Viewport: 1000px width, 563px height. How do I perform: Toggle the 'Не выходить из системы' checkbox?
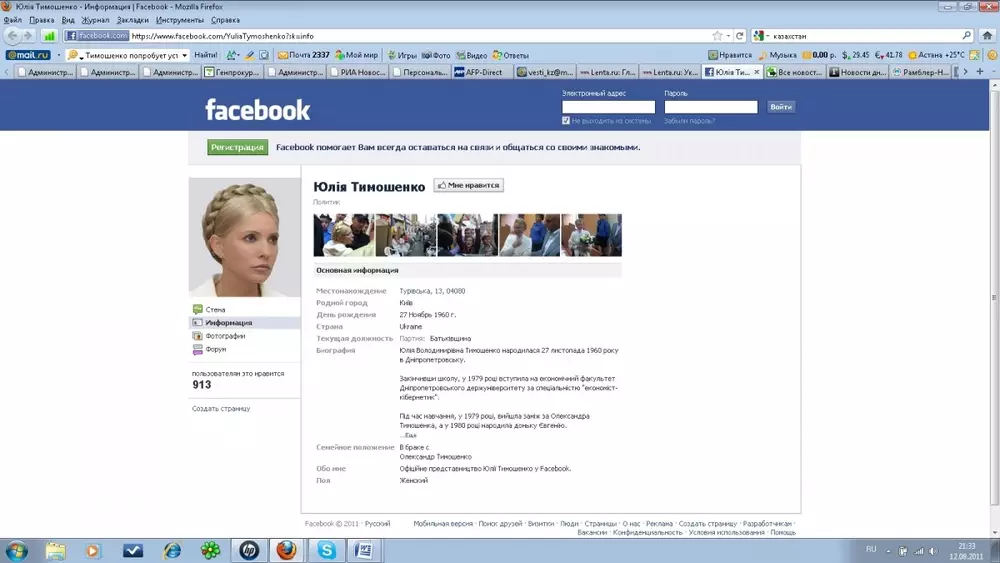click(566, 121)
